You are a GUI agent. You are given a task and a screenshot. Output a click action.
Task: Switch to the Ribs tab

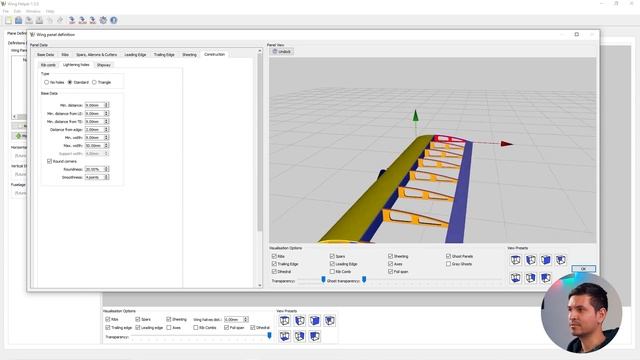(65, 54)
